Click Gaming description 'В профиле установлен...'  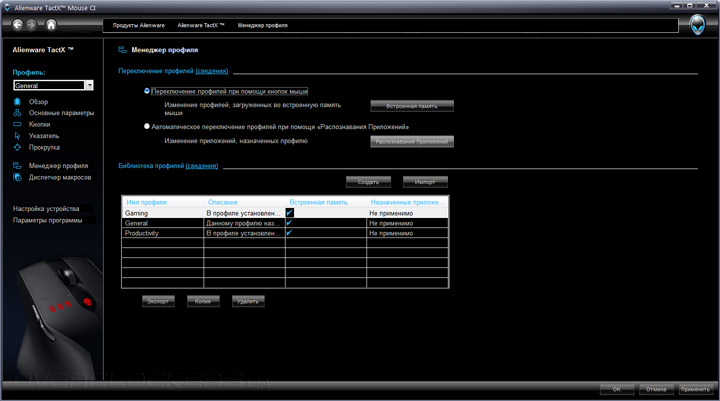[x=243, y=213]
